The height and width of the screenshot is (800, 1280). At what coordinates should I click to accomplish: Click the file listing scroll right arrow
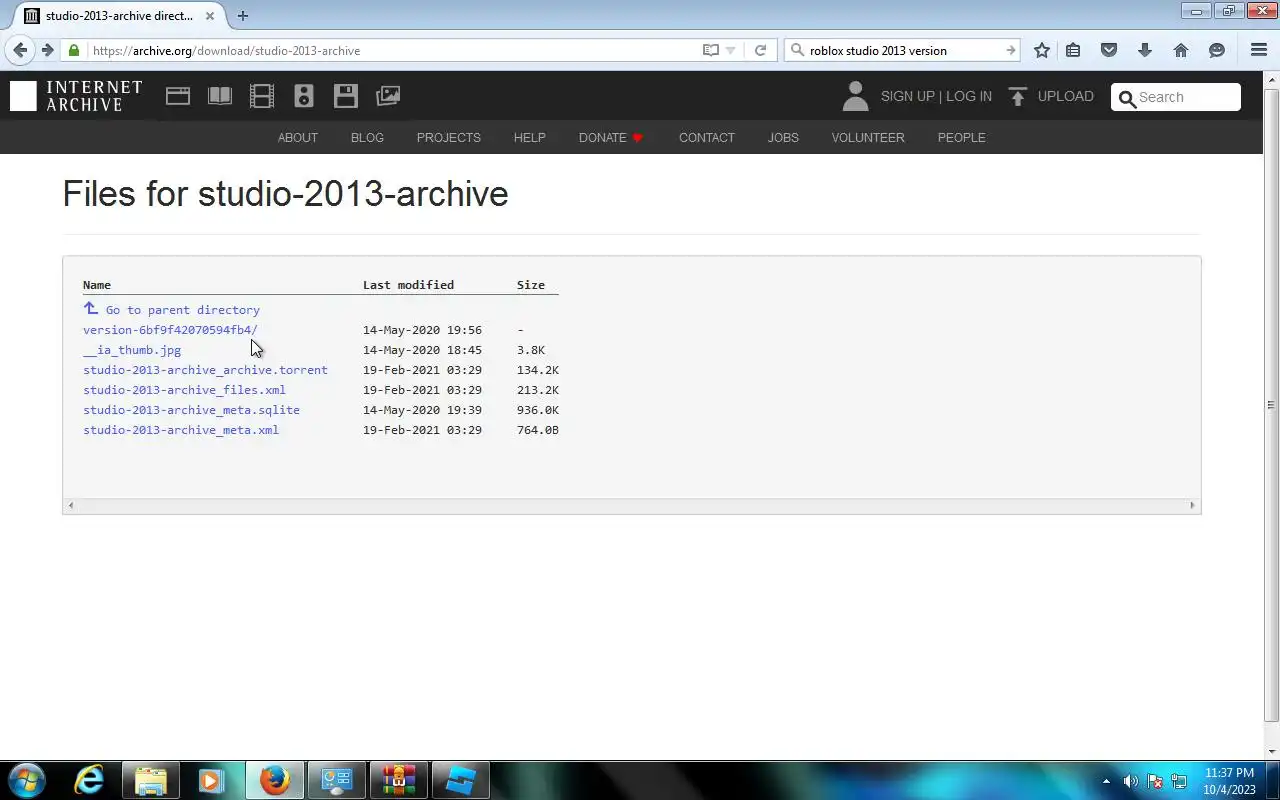pos(1192,505)
